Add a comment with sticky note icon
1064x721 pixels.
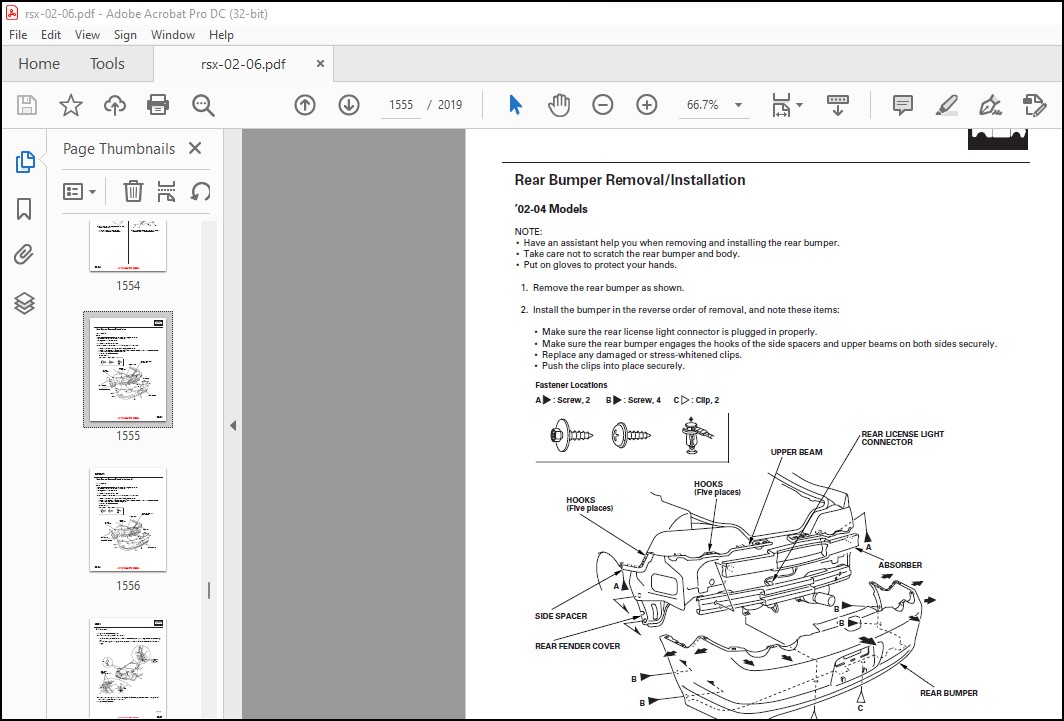click(902, 105)
